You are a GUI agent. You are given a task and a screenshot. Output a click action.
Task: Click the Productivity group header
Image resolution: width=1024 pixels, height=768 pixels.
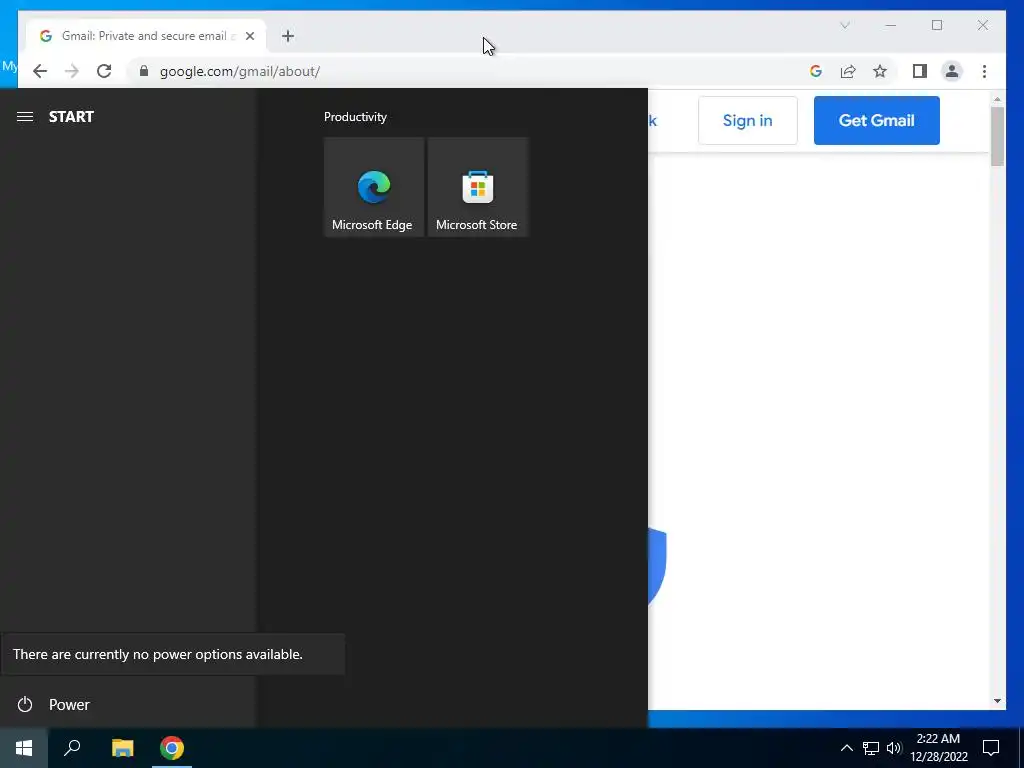click(355, 117)
